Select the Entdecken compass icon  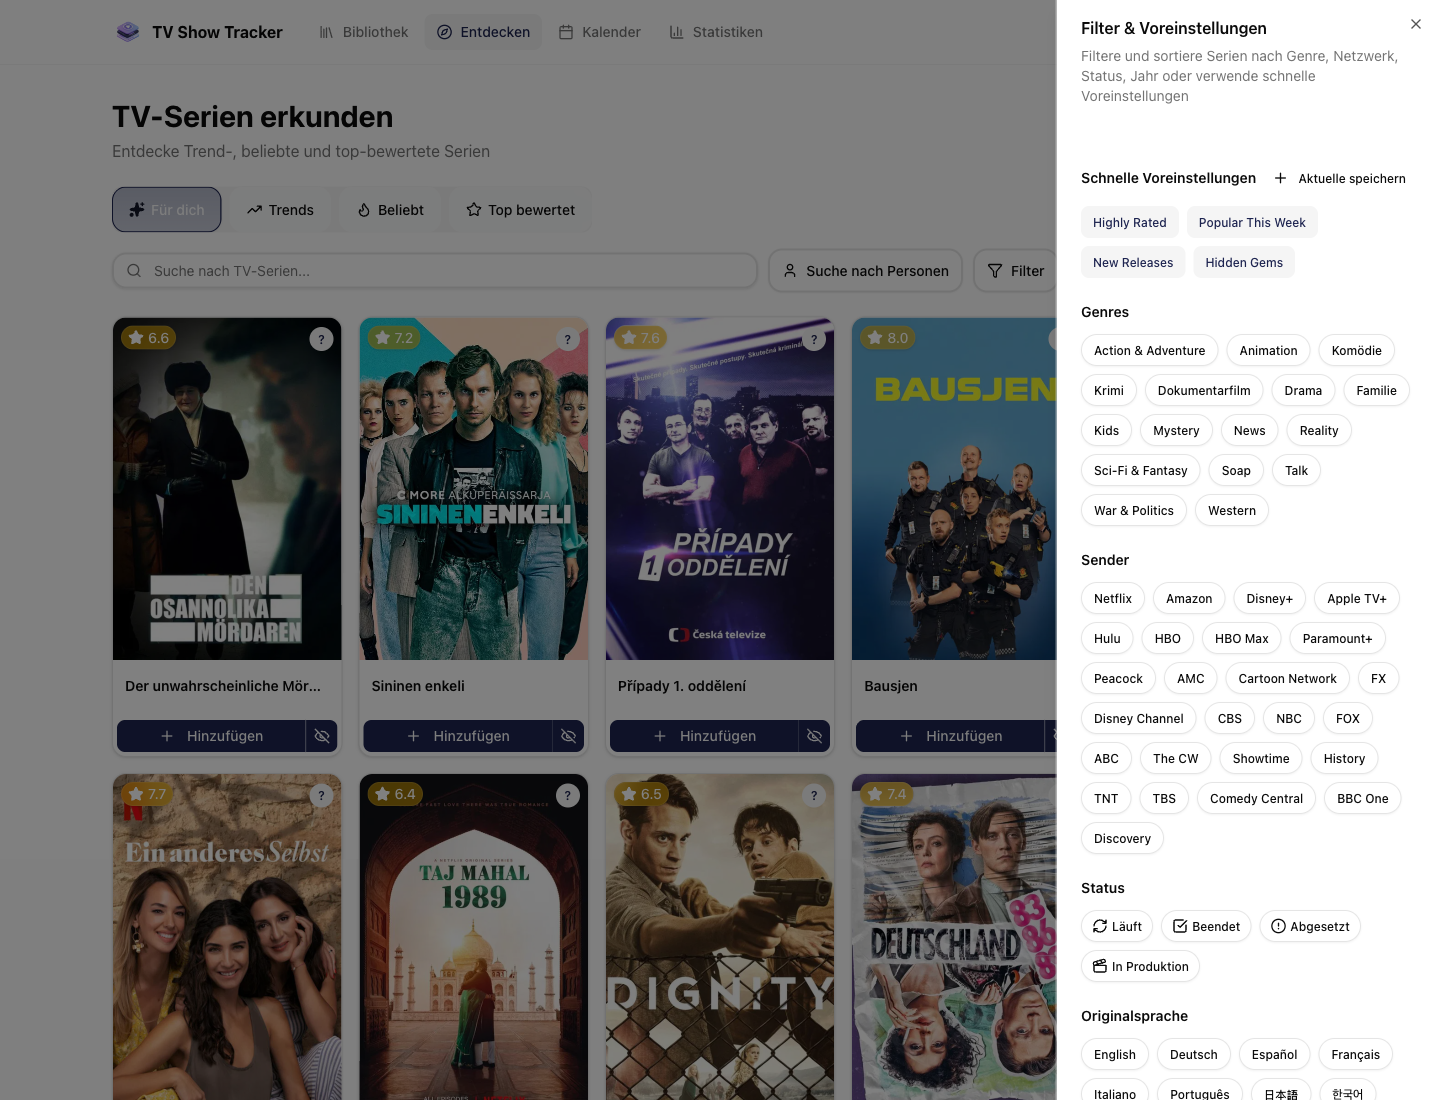click(x=444, y=32)
